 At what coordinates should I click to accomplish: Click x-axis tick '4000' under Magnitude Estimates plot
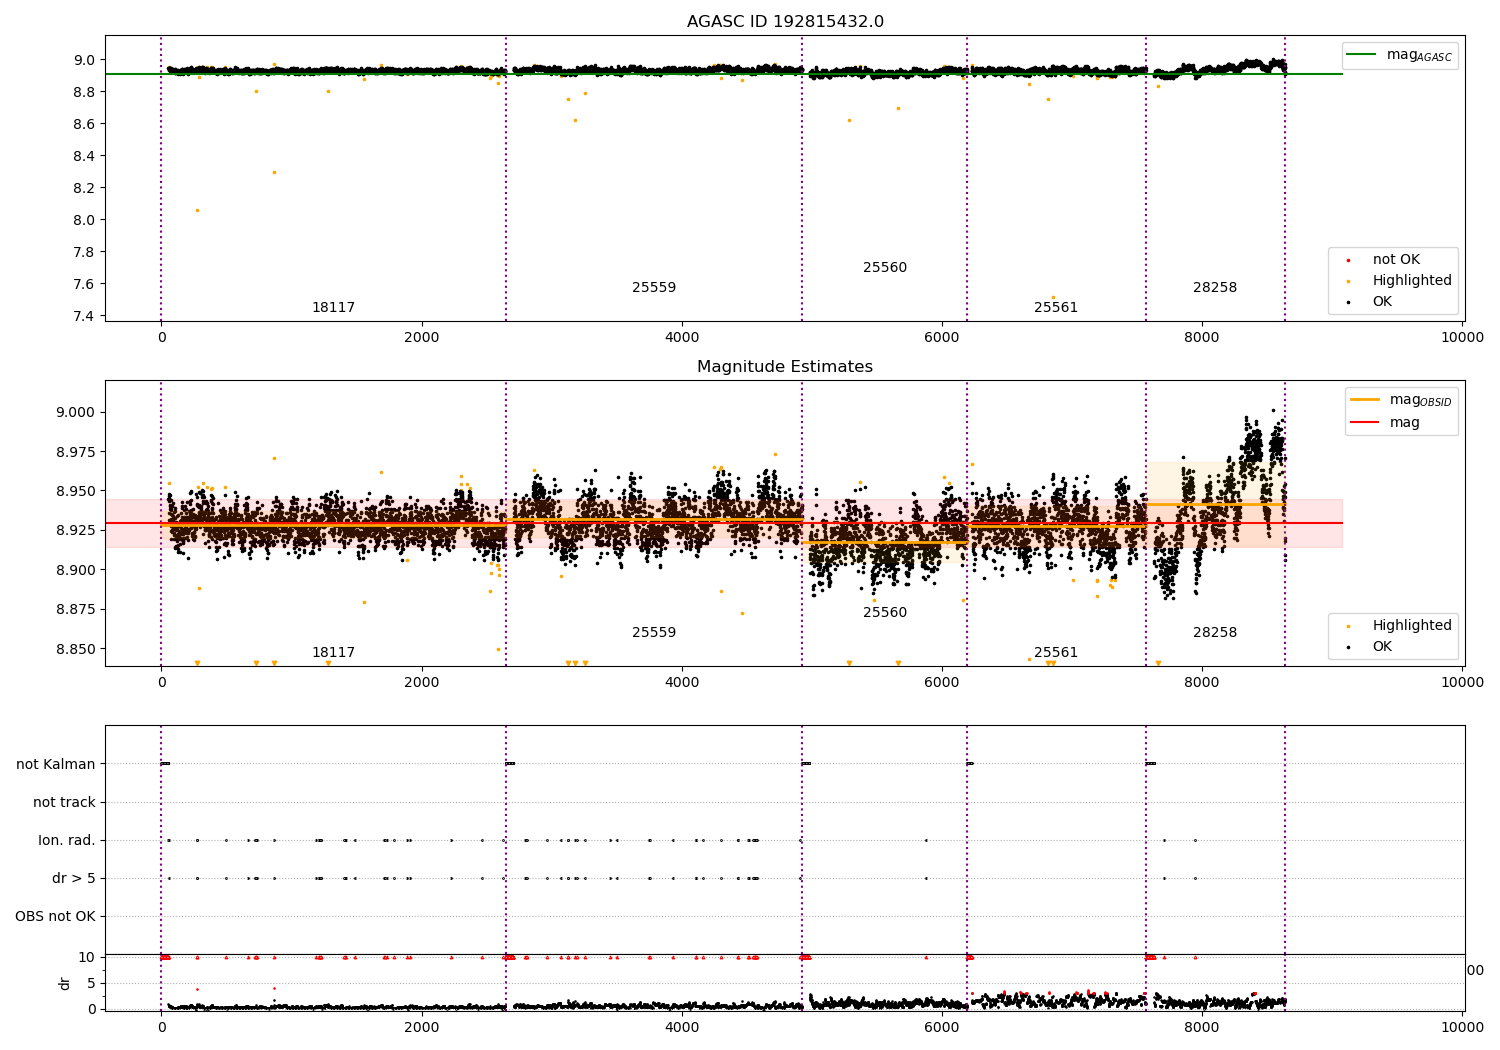682,683
